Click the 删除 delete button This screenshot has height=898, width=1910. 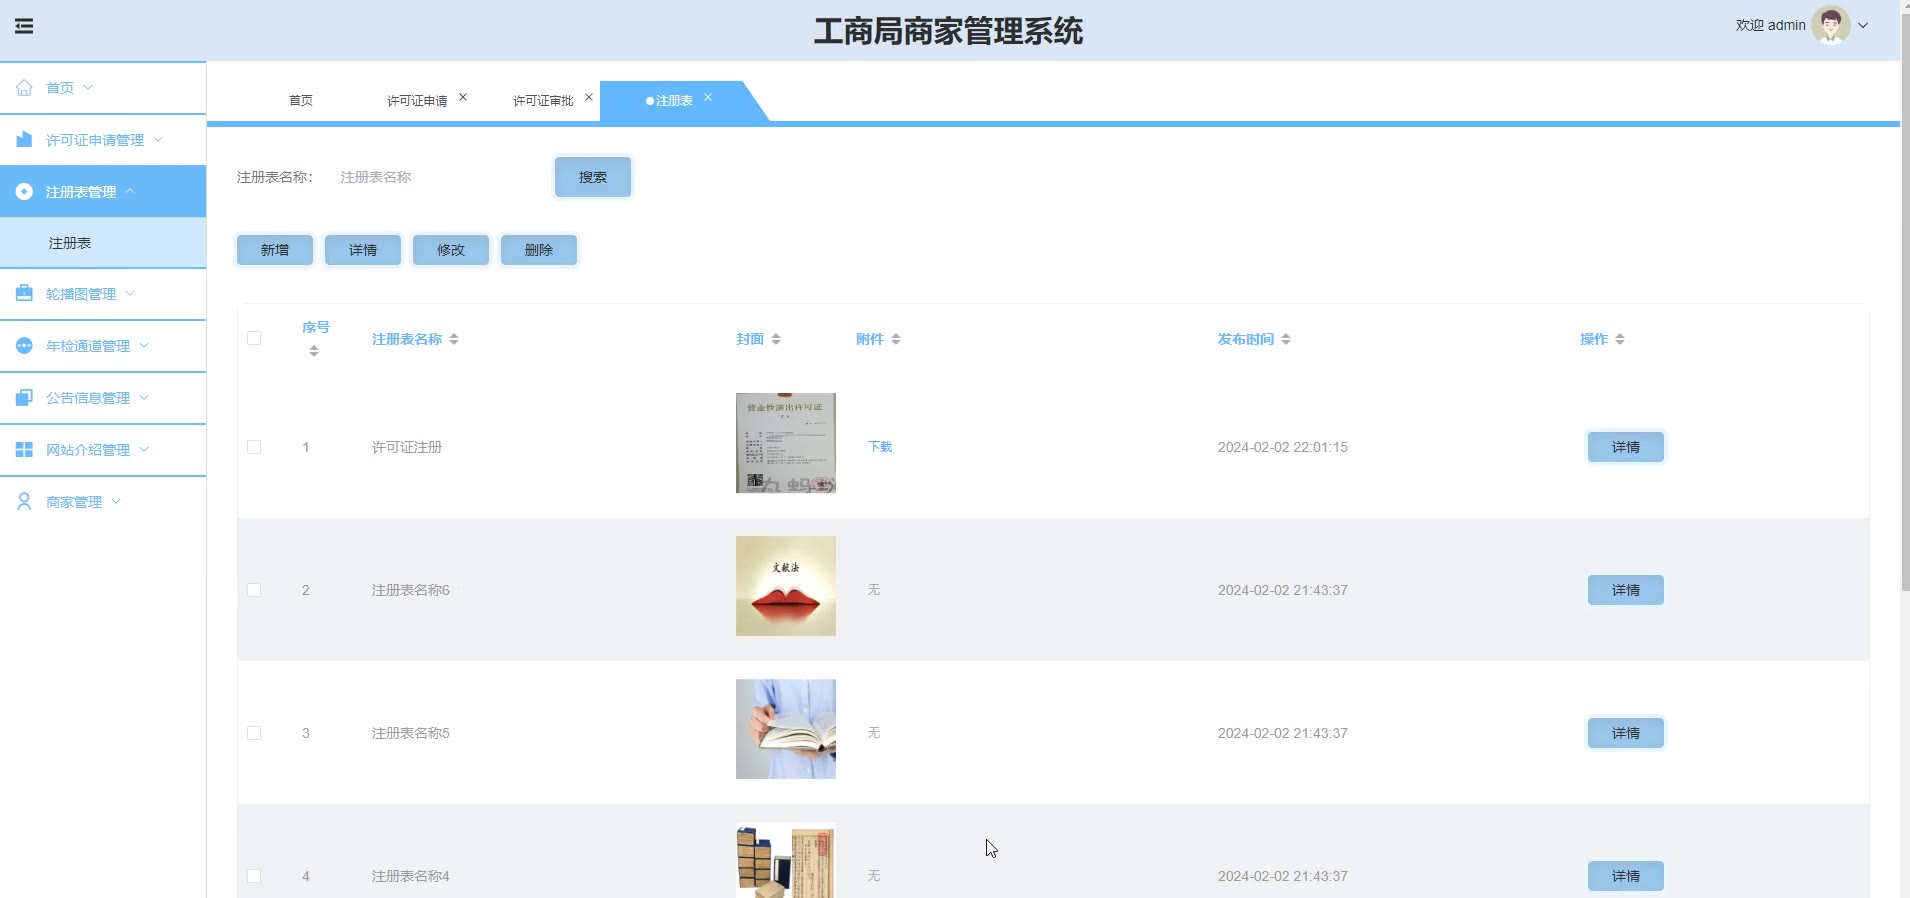coord(539,250)
